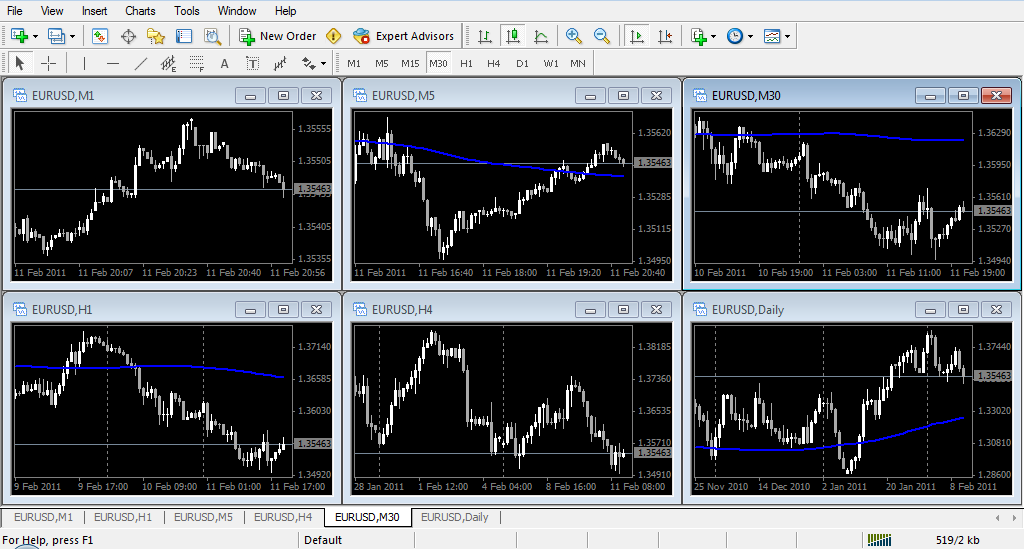Expand the Templates dropdown arrow

point(787,36)
